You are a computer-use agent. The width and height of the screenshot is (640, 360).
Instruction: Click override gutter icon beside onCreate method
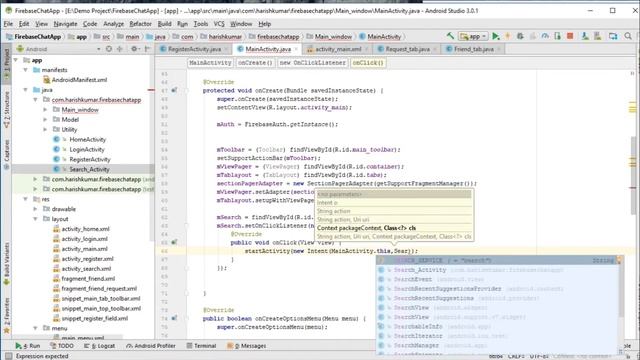(174, 90)
